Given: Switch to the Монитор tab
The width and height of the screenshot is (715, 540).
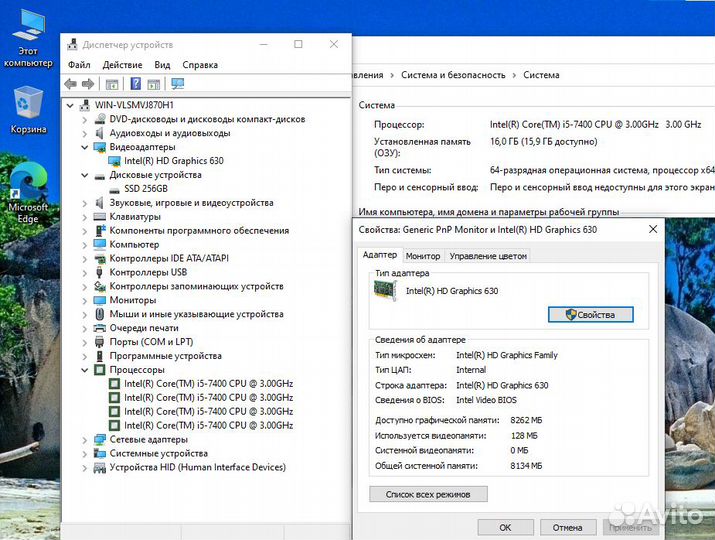Looking at the screenshot, I should (423, 256).
